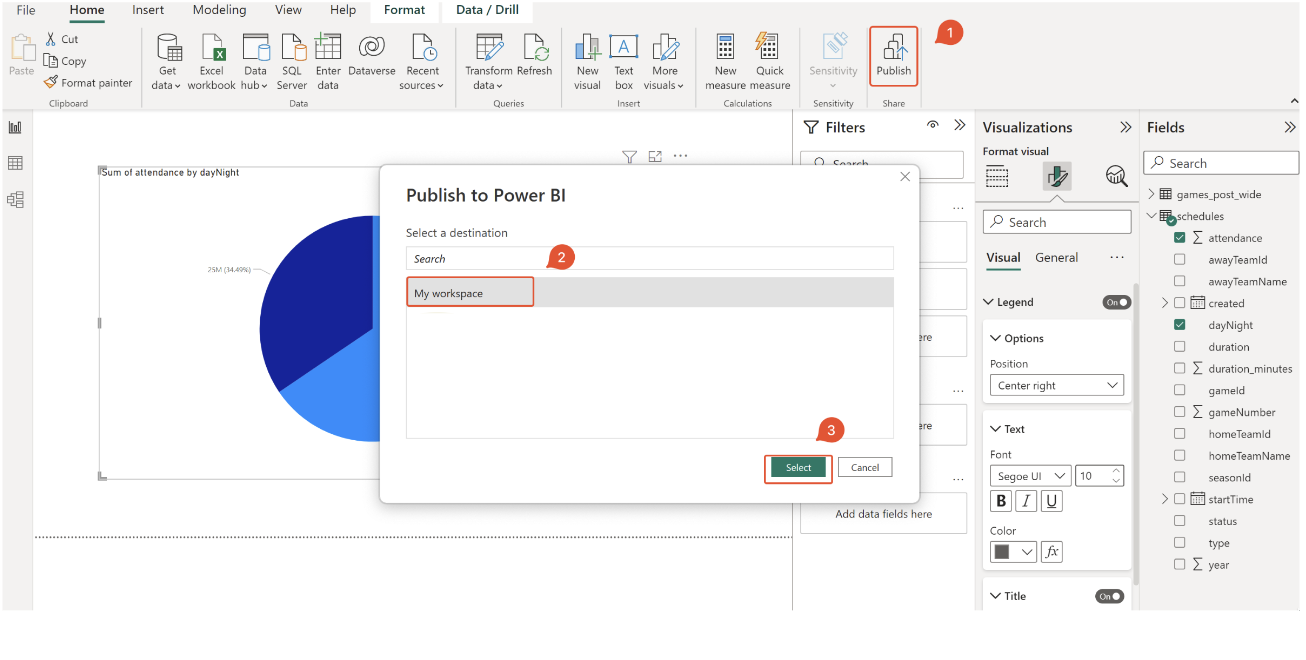
Task: Collapse the Legend section
Action: pyautogui.click(x=989, y=302)
